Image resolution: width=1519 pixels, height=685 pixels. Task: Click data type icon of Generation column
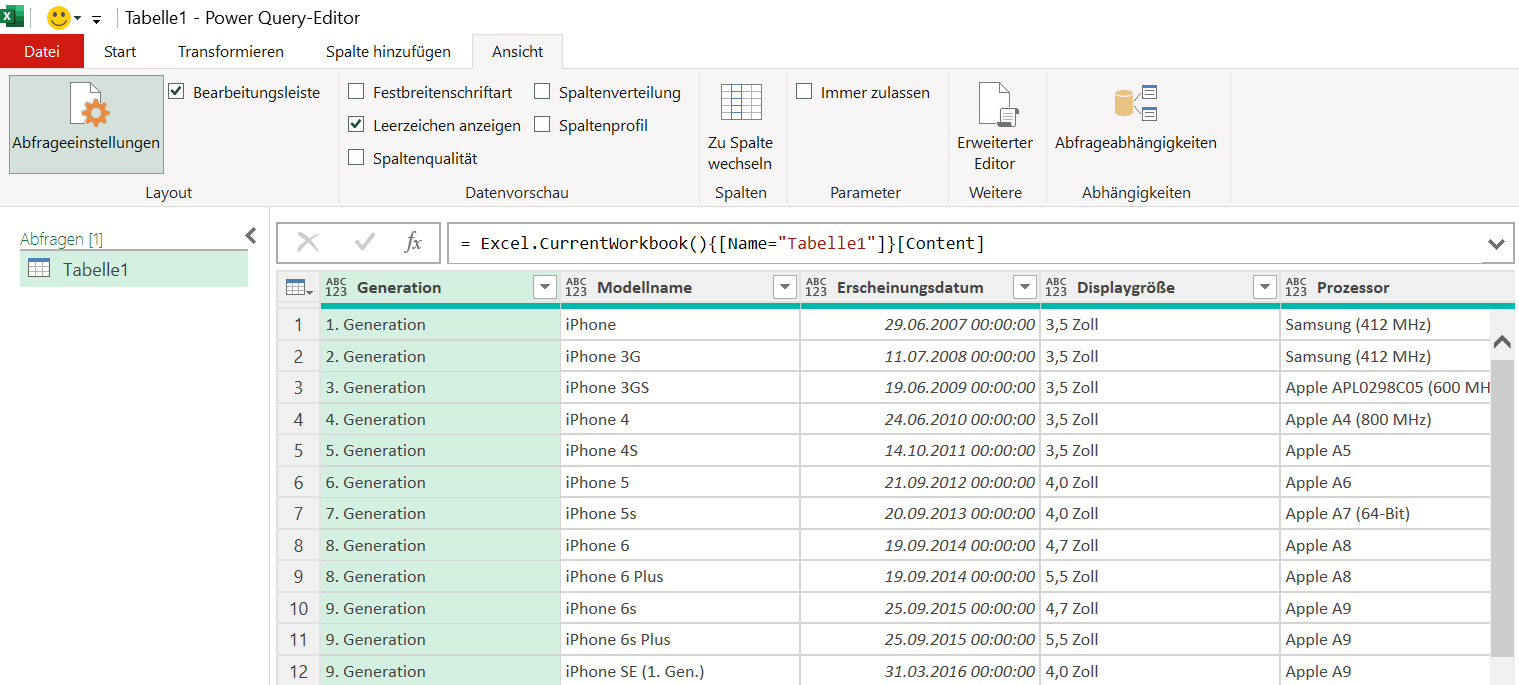click(337, 288)
